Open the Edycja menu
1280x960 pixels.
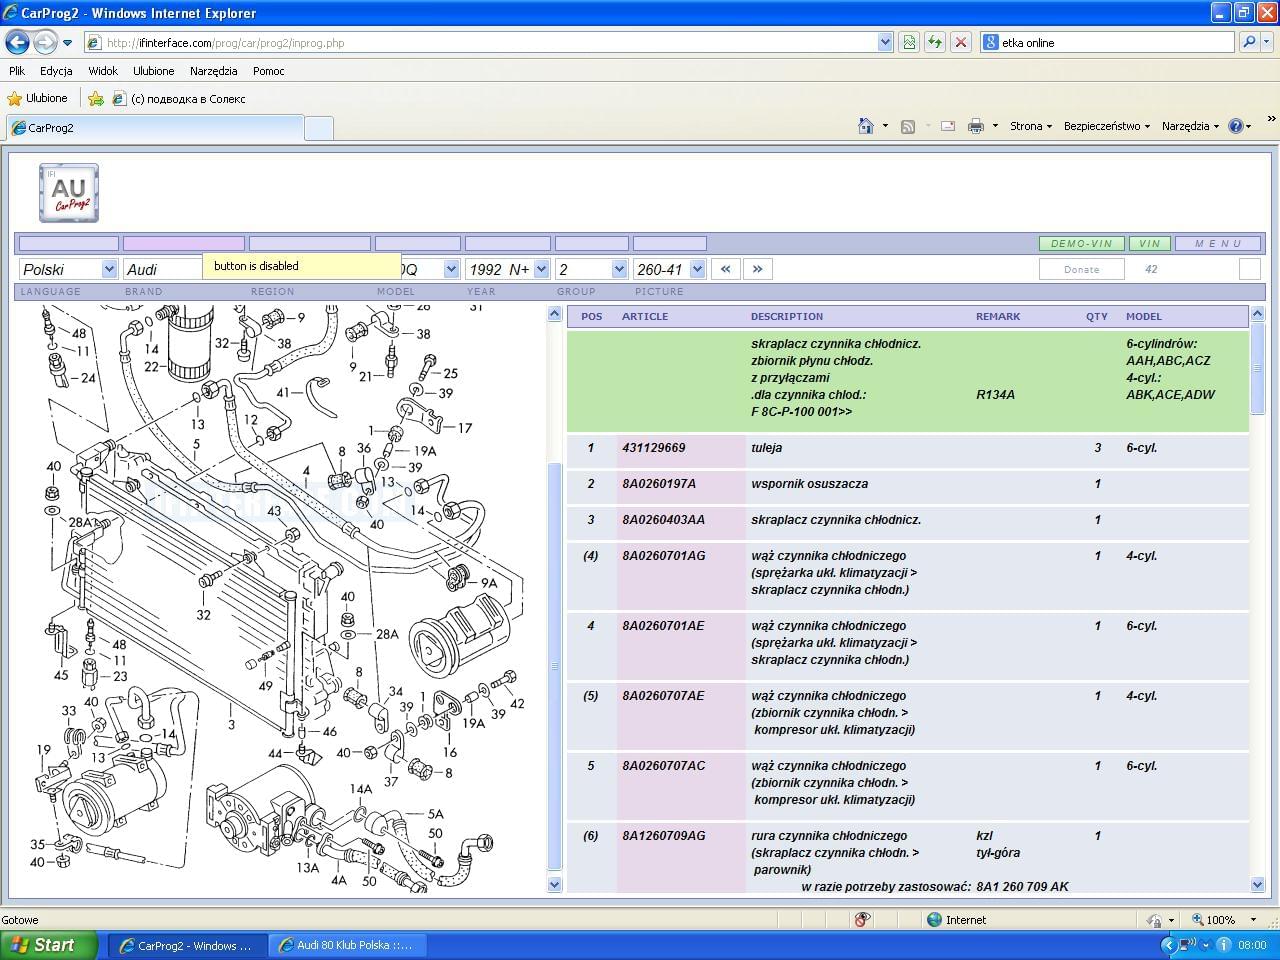pos(56,71)
